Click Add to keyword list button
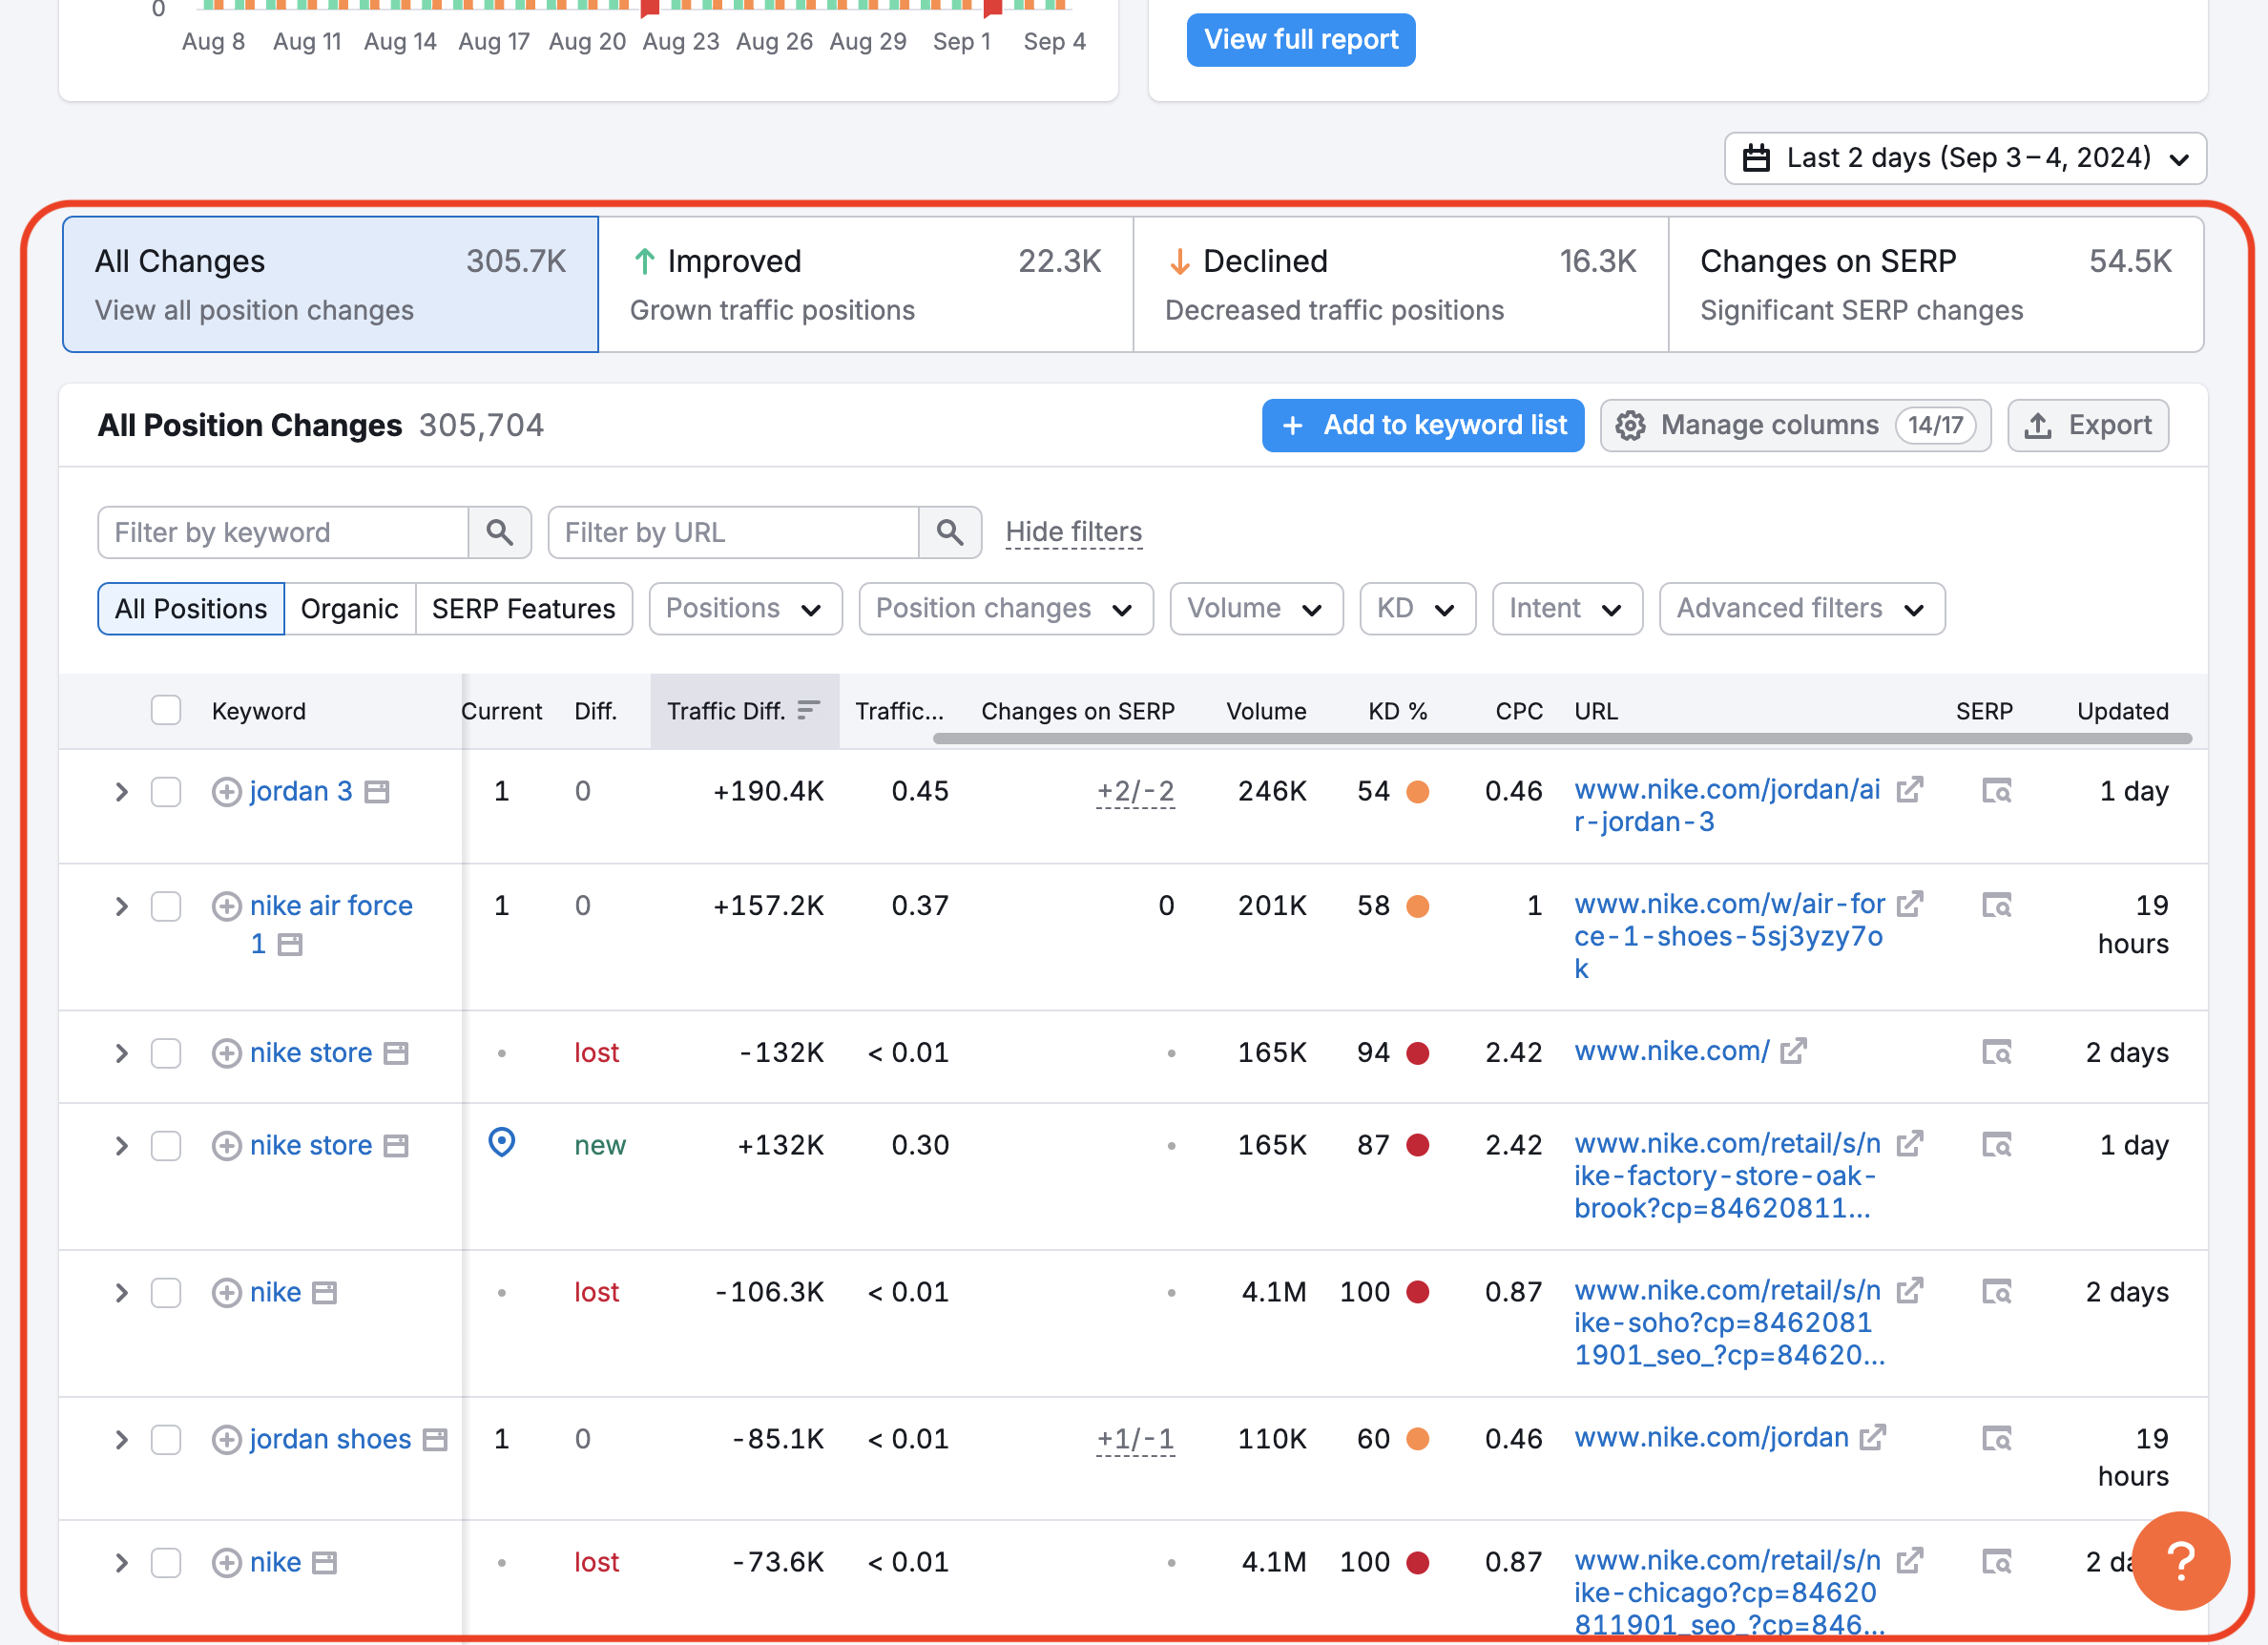 [x=1423, y=426]
